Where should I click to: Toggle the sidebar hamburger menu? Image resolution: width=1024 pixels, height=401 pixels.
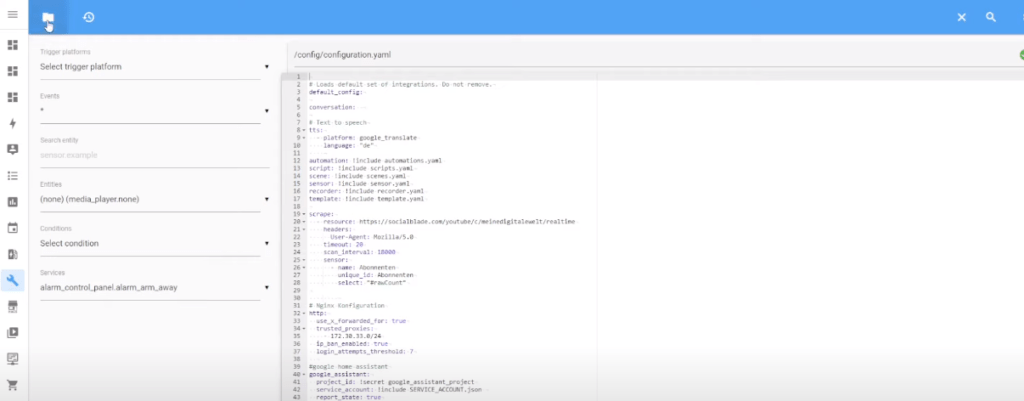pos(13,16)
